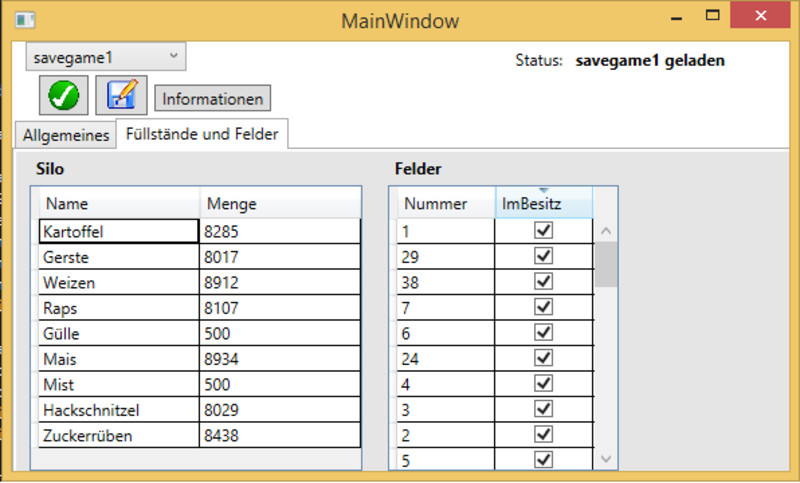Maximize the MainWindow
The height and width of the screenshot is (483, 800).
(713, 16)
